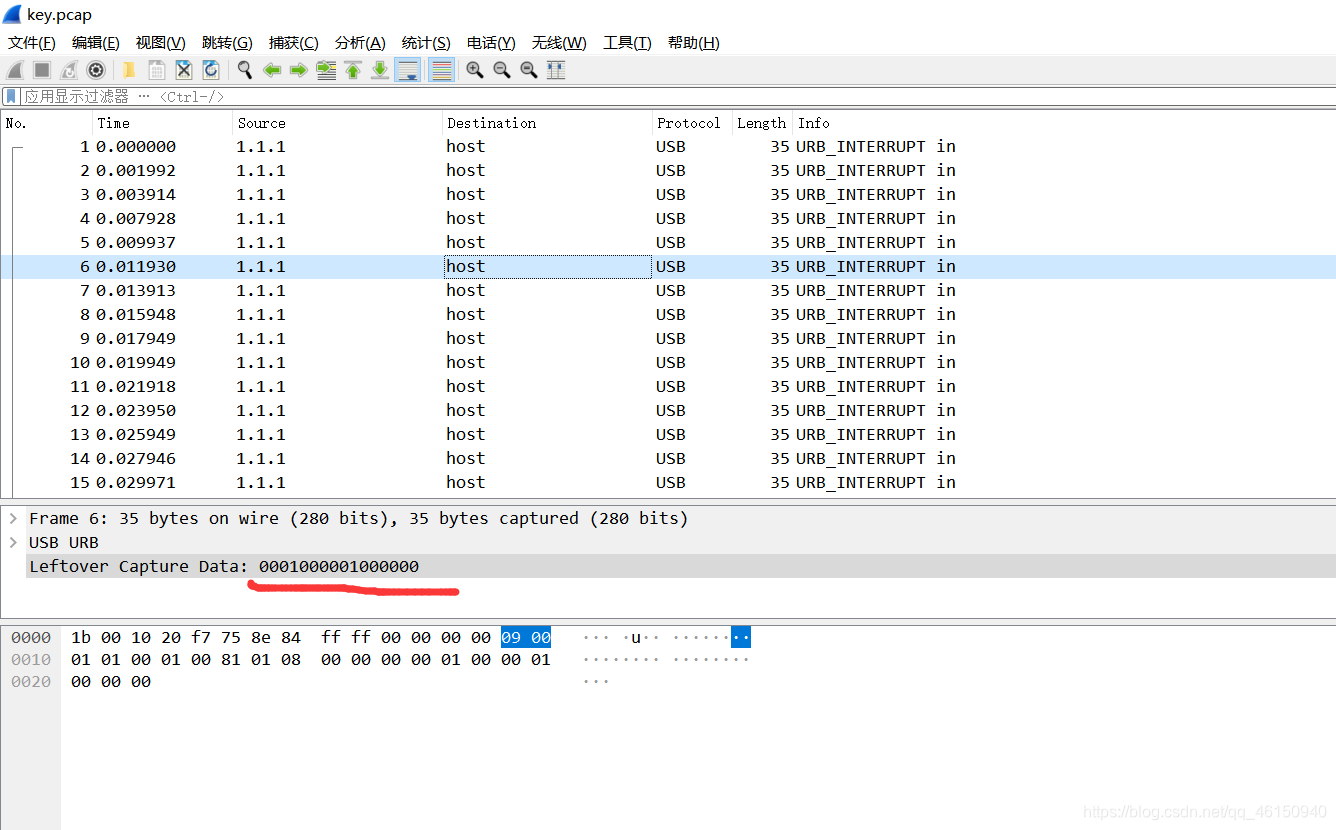Select packet at time 0.009937

click(668, 242)
